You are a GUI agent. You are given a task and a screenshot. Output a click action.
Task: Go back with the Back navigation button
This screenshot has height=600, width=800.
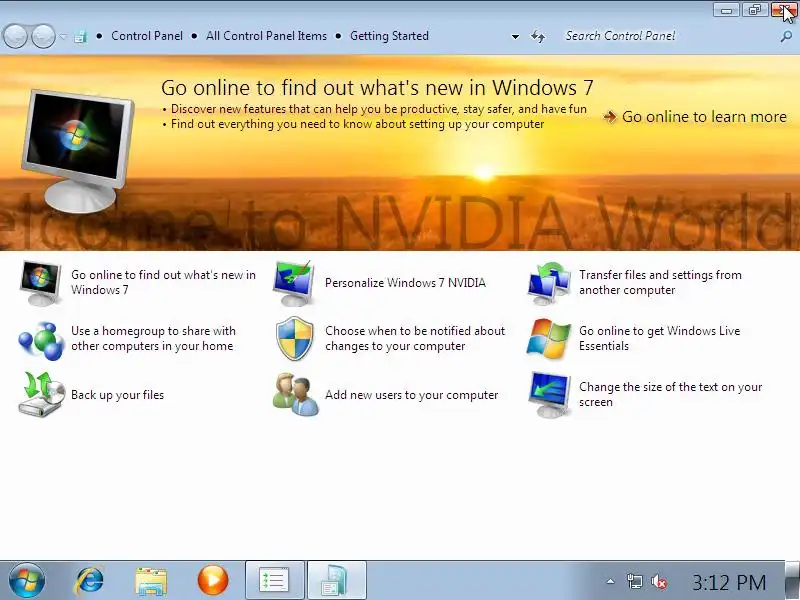click(15, 36)
